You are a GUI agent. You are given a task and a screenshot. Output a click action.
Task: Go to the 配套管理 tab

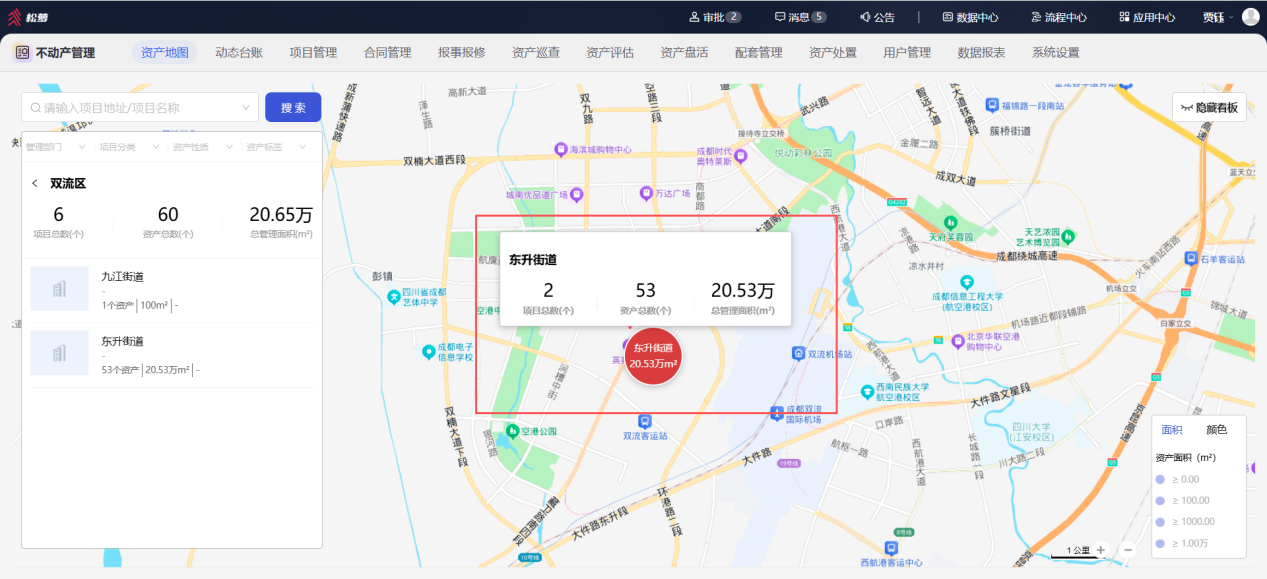759,53
